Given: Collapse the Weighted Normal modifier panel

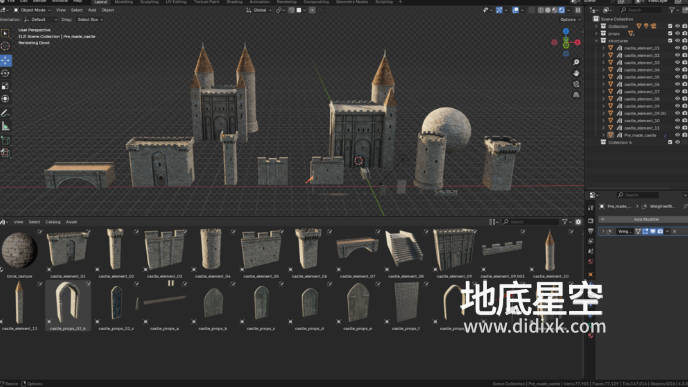Looking at the screenshot, I should (x=603, y=231).
